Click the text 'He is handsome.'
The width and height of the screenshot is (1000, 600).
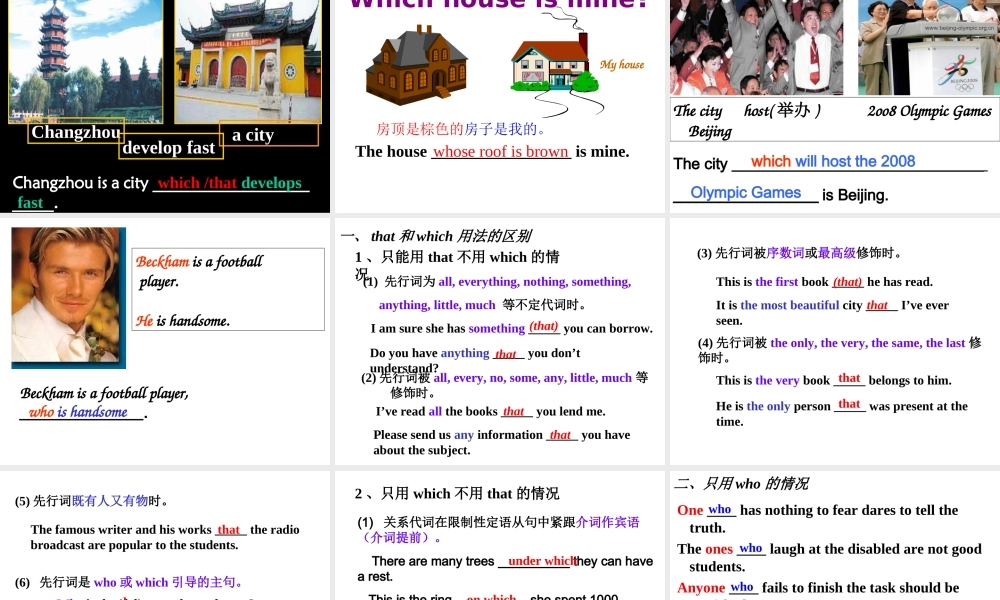182,321
